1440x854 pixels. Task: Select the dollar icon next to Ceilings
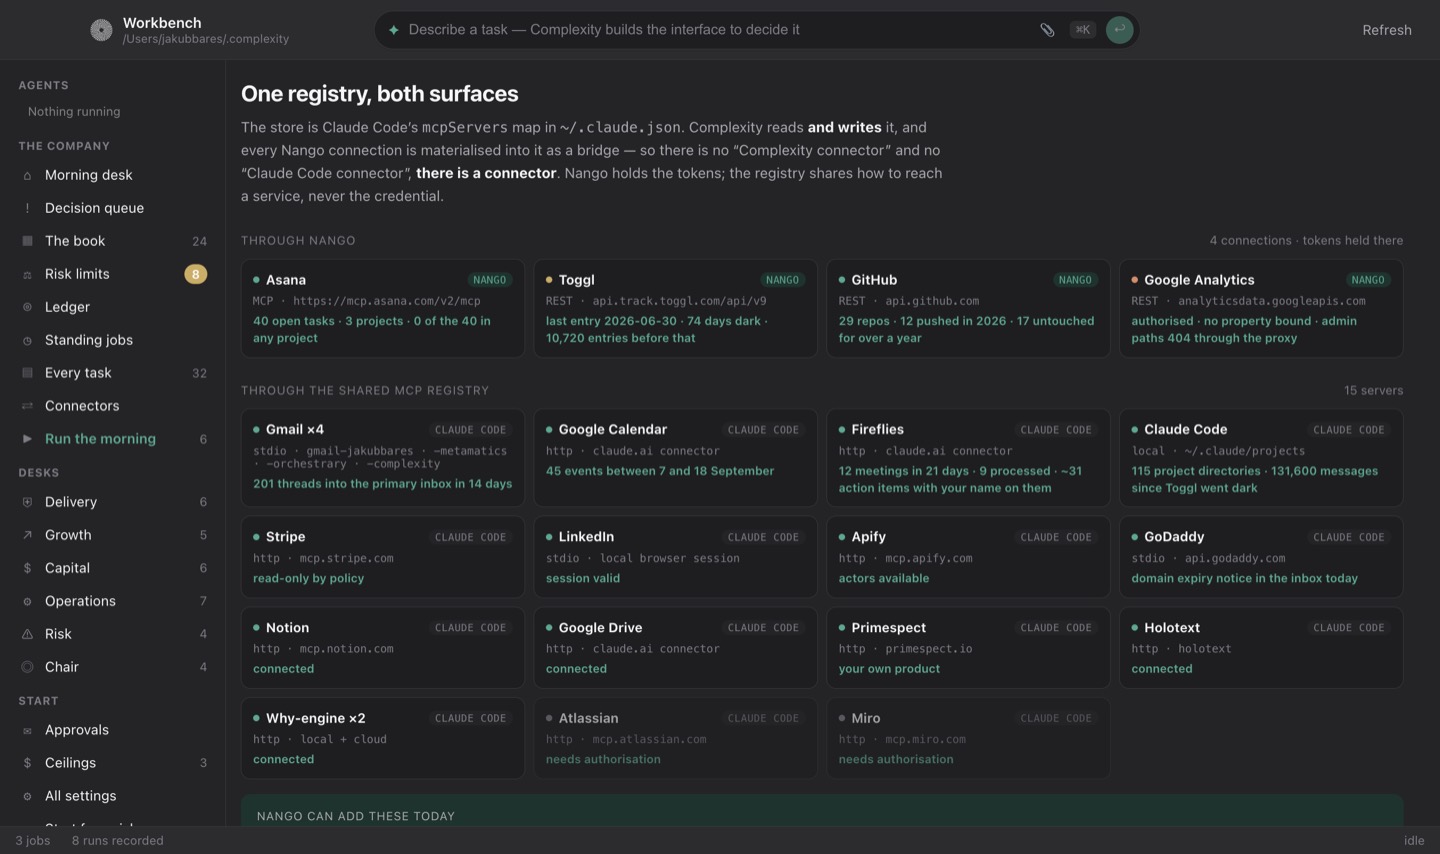click(27, 763)
